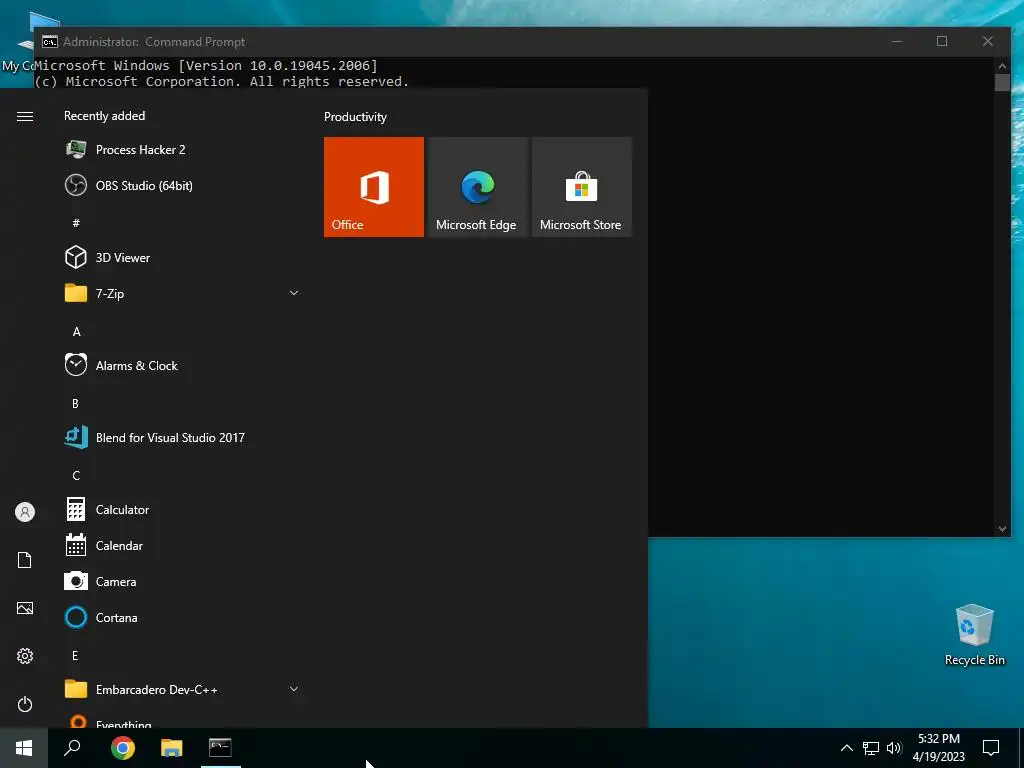
Task: Open Process Hacker 2 from Recently added
Action: [182, 150]
